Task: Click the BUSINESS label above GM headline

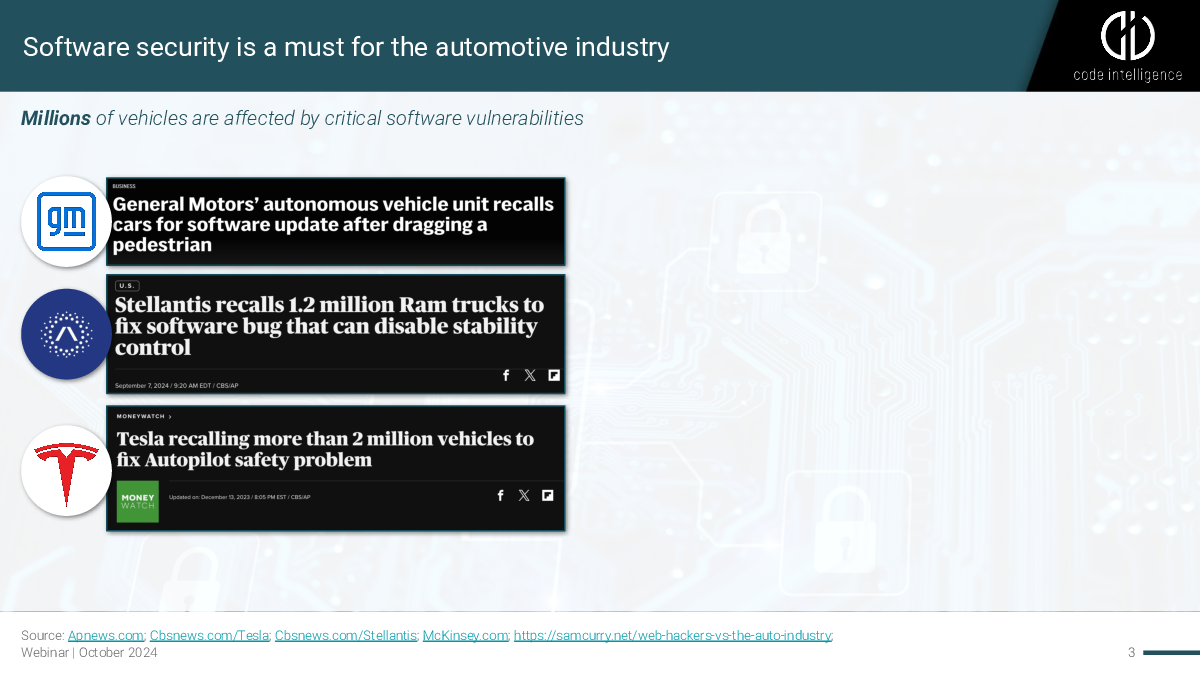Action: pos(124,186)
